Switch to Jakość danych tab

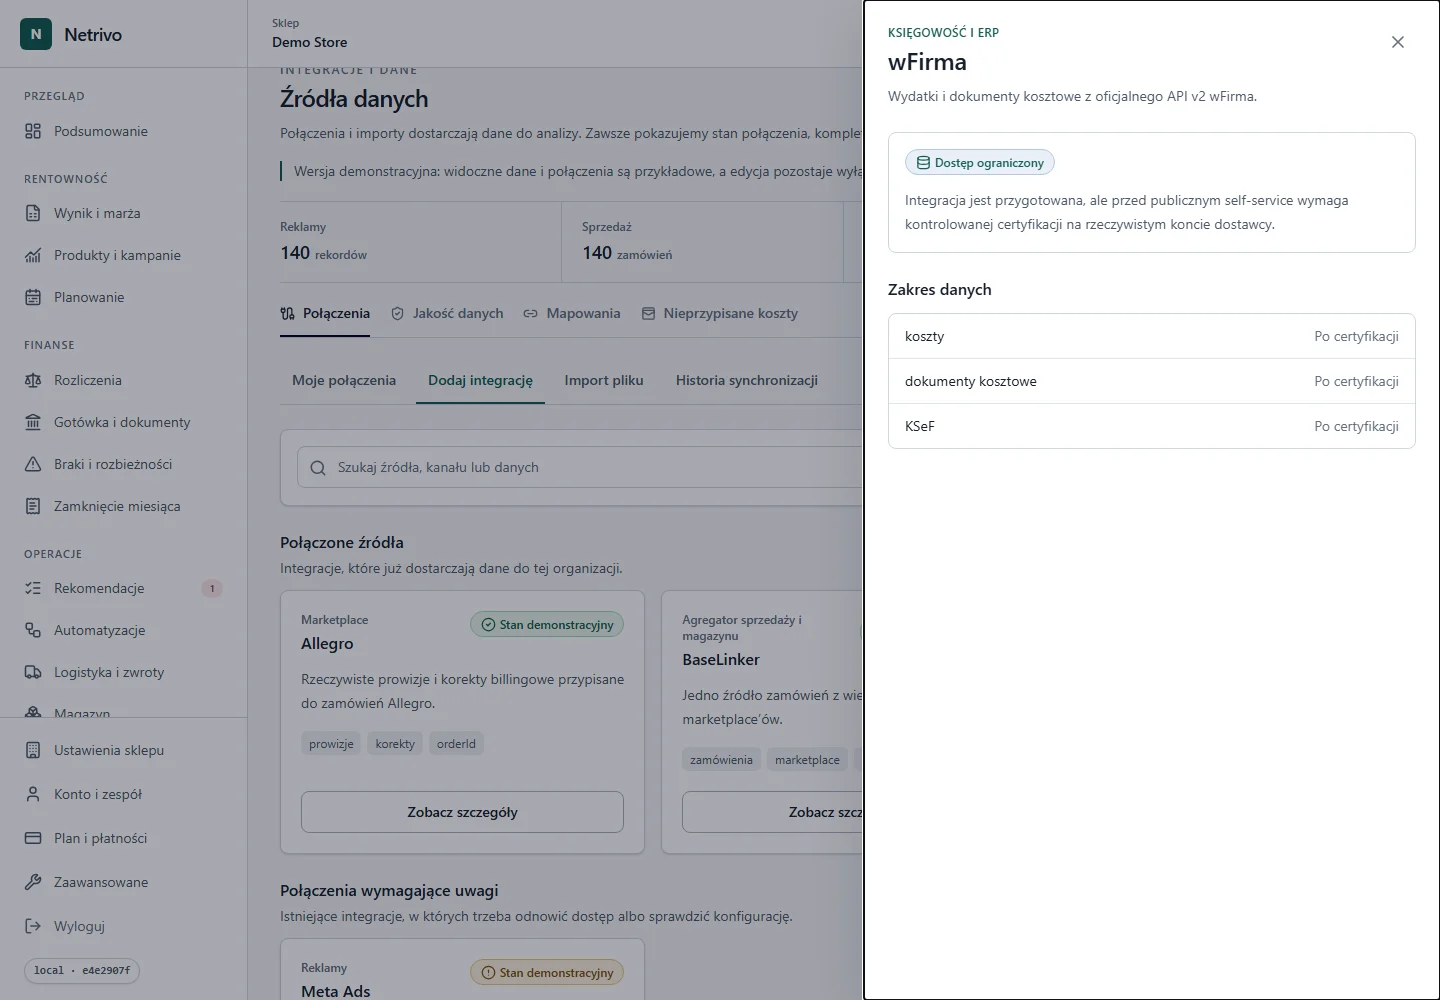447,313
